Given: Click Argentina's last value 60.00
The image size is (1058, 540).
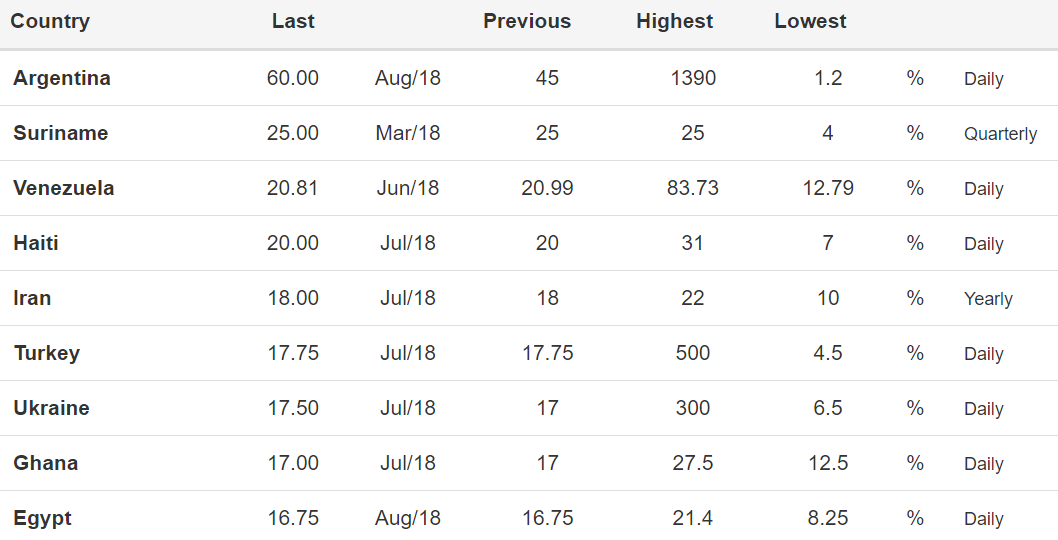Looking at the screenshot, I should pos(293,78).
